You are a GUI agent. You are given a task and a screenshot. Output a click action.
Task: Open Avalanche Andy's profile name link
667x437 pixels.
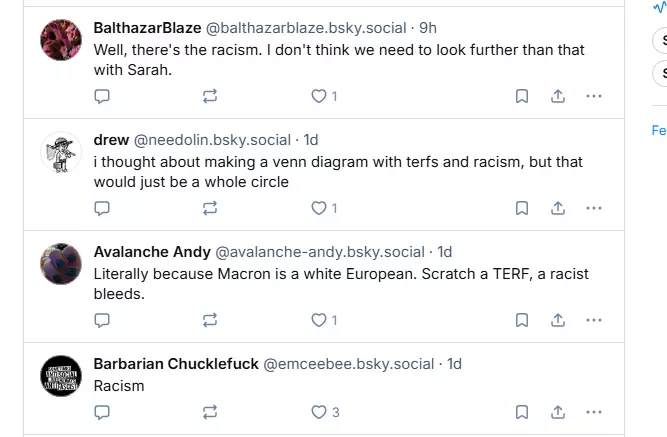[x=152, y=252]
